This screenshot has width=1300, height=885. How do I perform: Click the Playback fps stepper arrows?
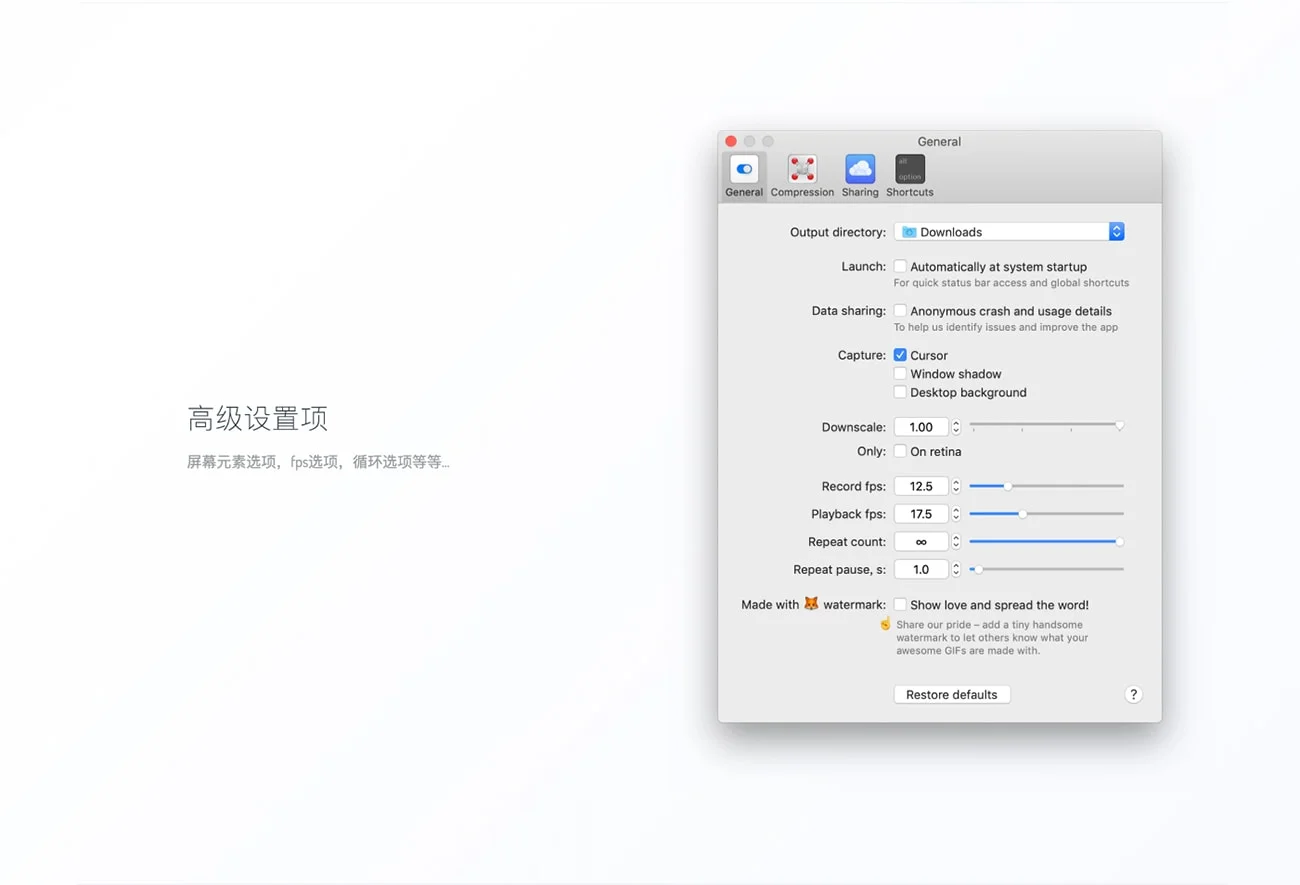(x=956, y=514)
